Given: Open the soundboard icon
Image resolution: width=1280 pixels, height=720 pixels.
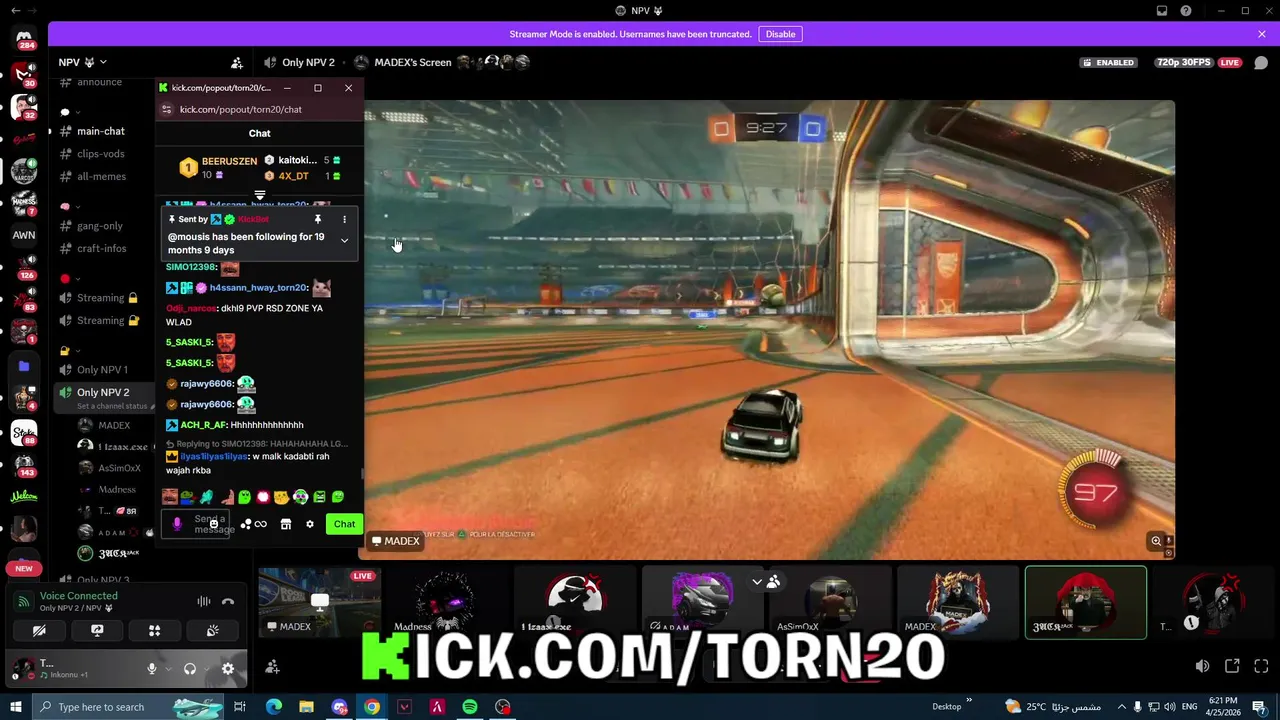Looking at the screenshot, I should pyautogui.click(x=212, y=631).
